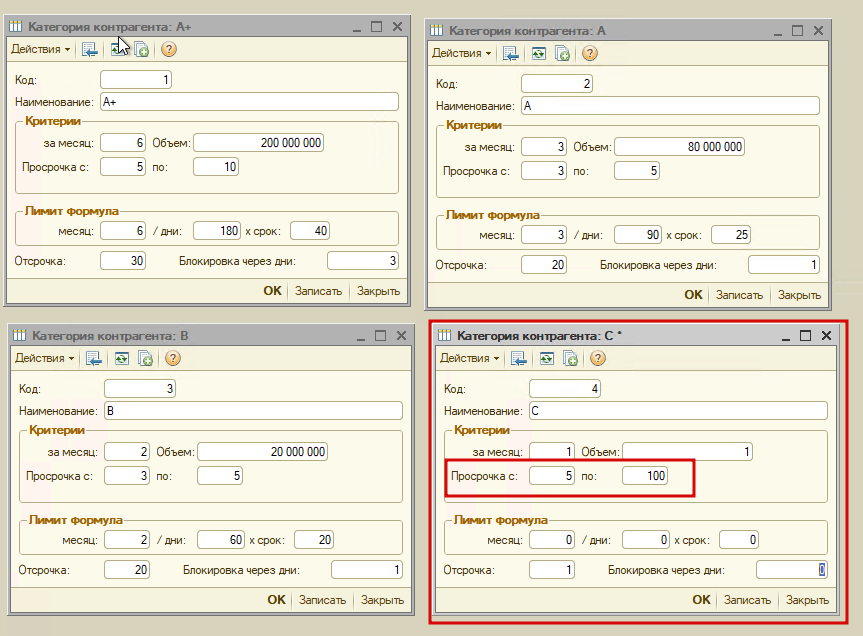Focus / дни field with value 60

tap(221, 540)
